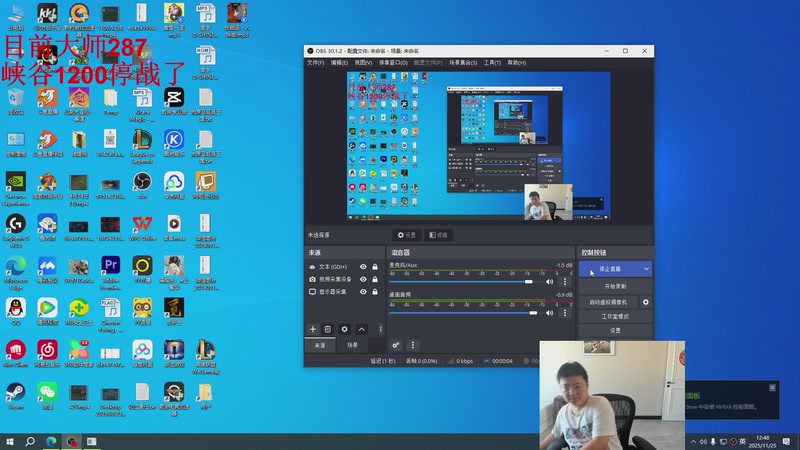Open the 滤镜 filters button
This screenshot has height=450, width=800.
point(438,235)
